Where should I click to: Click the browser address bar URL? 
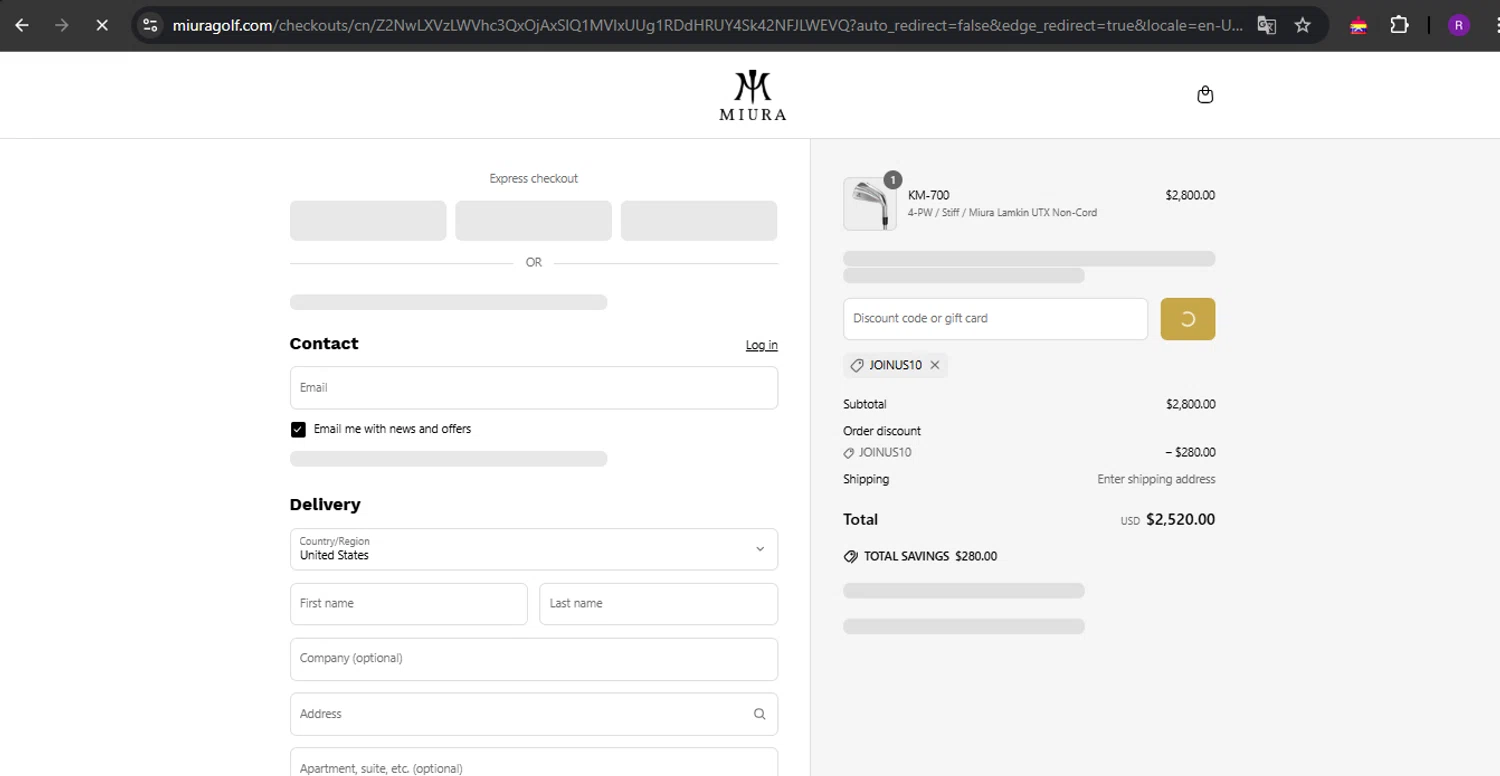point(707,25)
